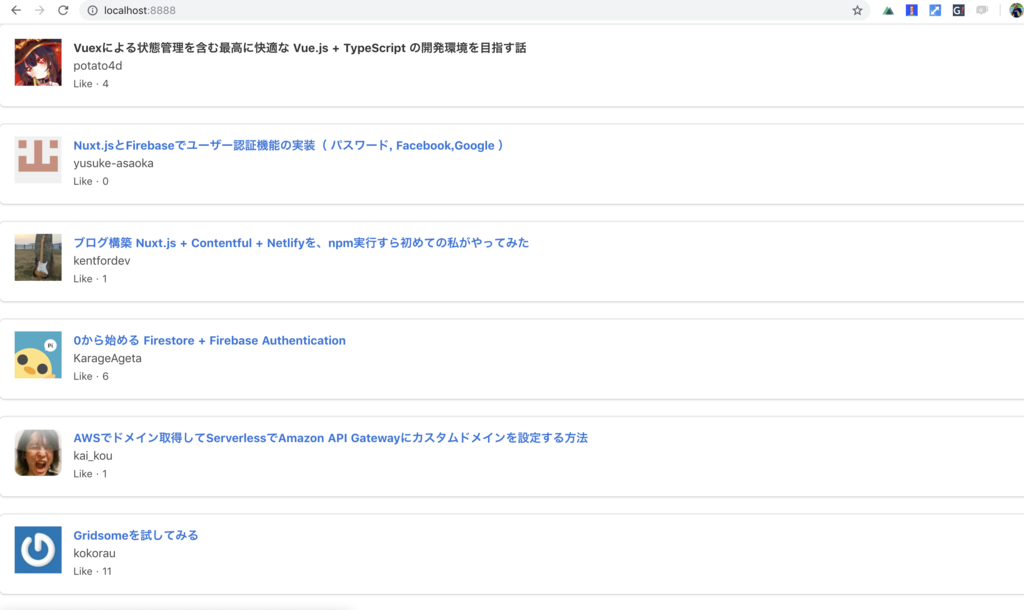Click yusuke-asaoka's pixel pattern avatar
Viewport: 1024px width, 610px height.
[x=38, y=159]
